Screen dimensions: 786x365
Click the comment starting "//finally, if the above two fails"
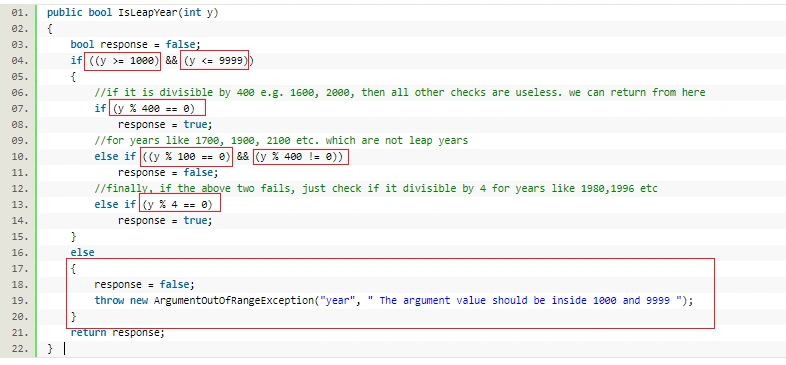[x=376, y=189]
